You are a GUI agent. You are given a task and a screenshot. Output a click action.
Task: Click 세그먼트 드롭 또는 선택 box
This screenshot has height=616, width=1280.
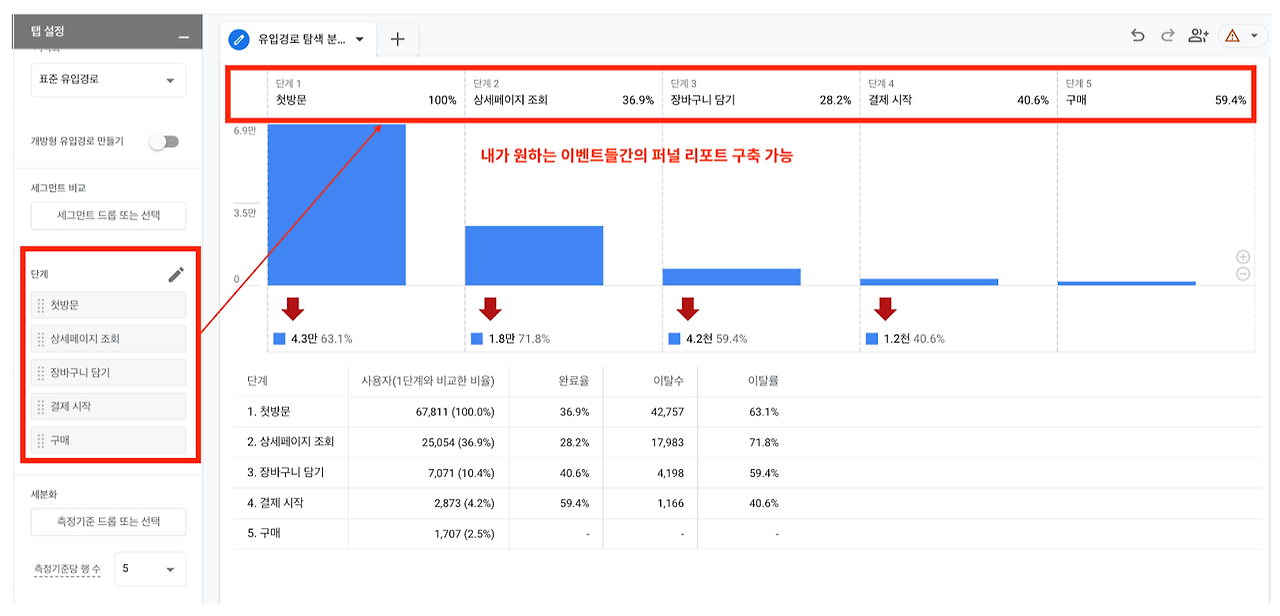[x=108, y=215]
